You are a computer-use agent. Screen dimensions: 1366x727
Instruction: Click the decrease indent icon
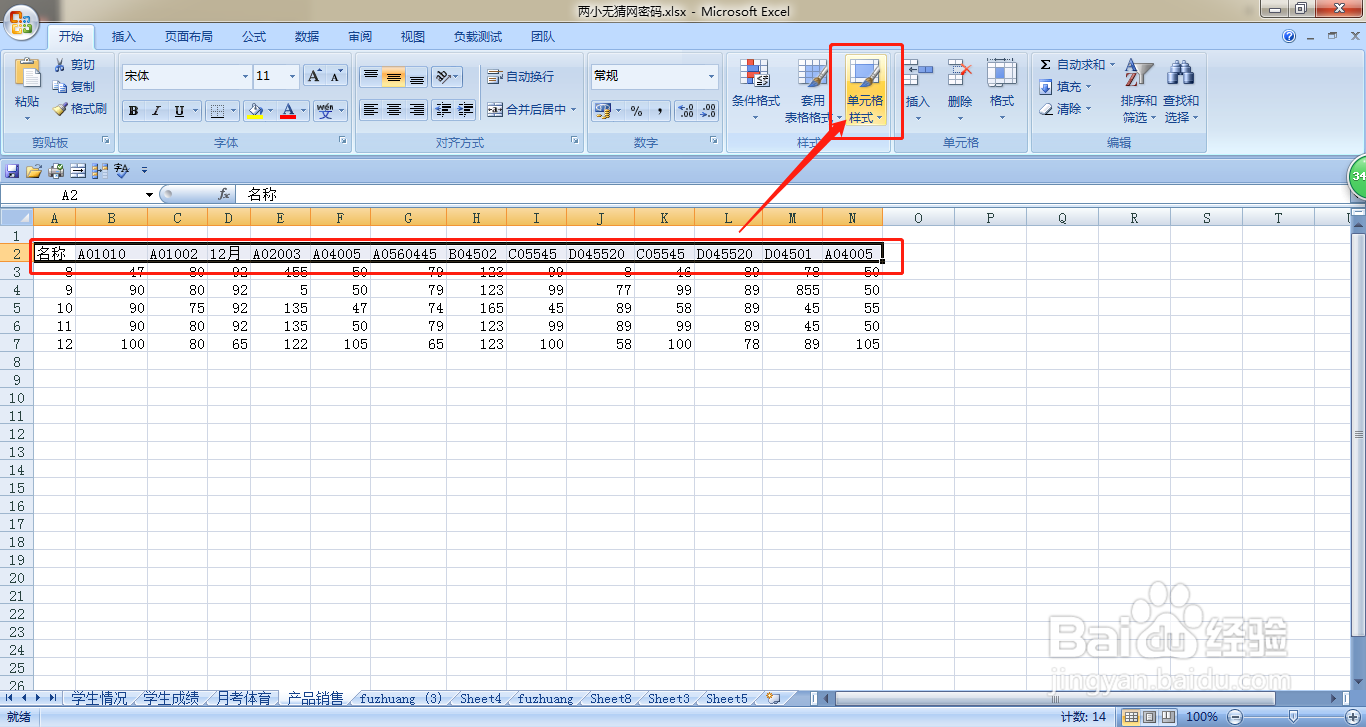(443, 110)
